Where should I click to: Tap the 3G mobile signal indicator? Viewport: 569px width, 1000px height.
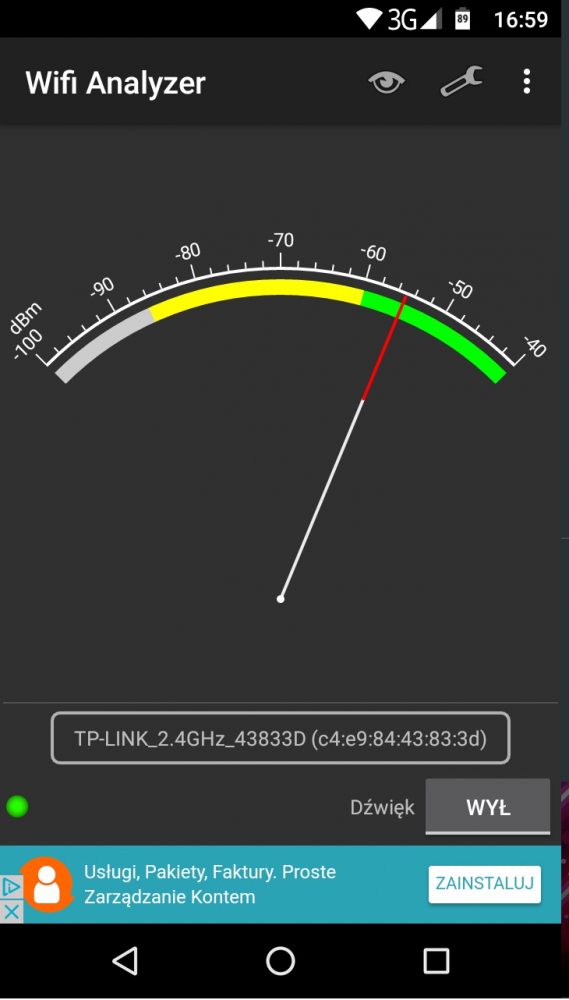click(415, 20)
